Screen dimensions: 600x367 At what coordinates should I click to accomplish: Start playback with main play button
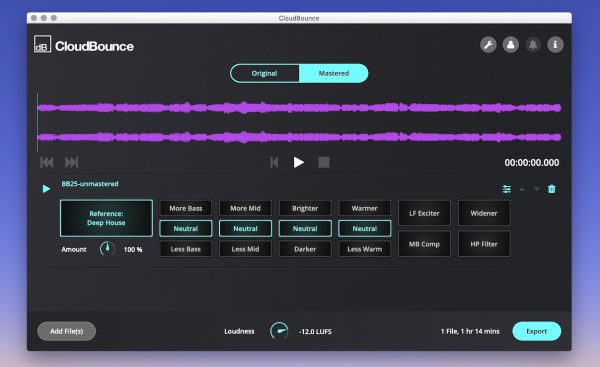pos(298,162)
